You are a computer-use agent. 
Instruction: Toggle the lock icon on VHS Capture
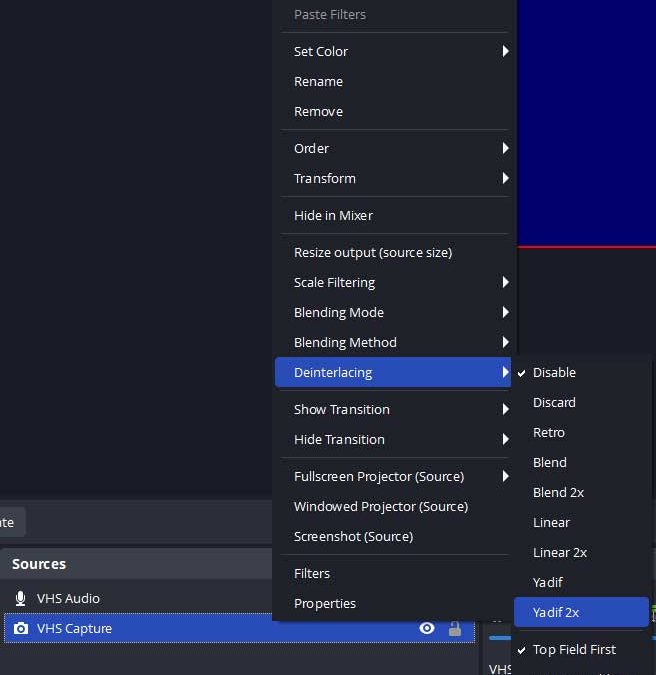pyautogui.click(x=455, y=628)
